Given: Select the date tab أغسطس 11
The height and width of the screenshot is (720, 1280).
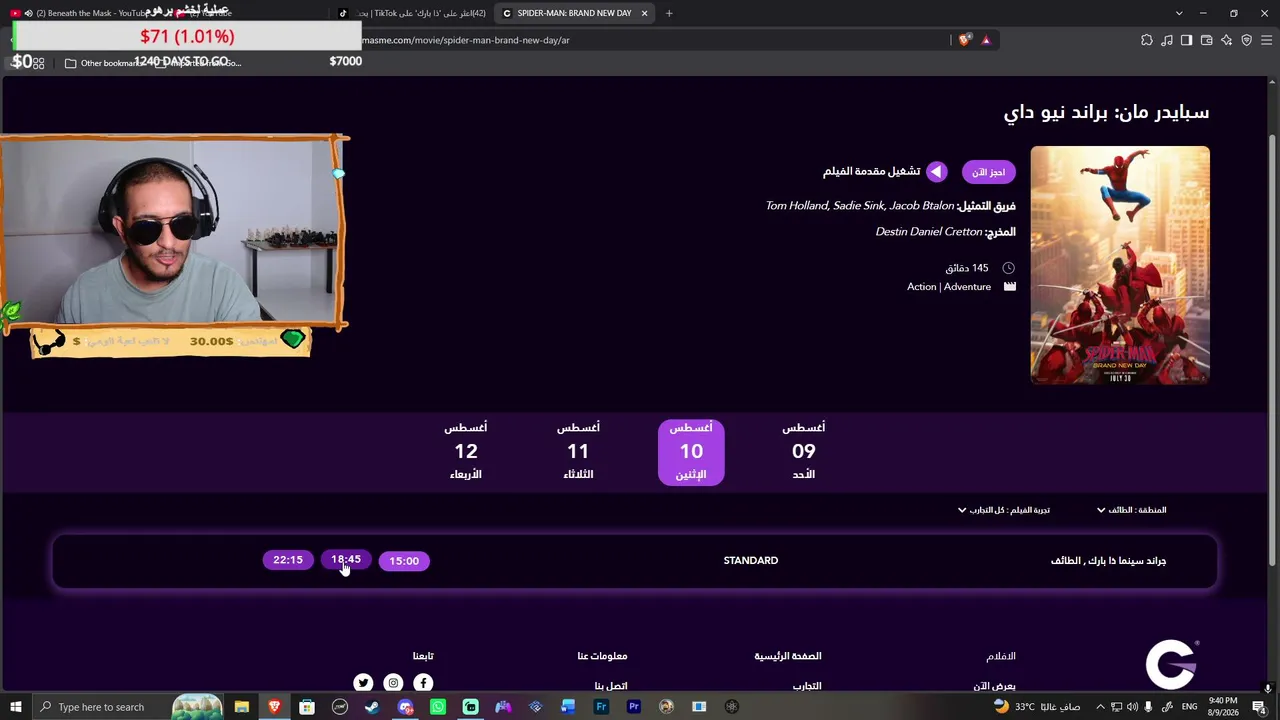Looking at the screenshot, I should click(x=578, y=452).
